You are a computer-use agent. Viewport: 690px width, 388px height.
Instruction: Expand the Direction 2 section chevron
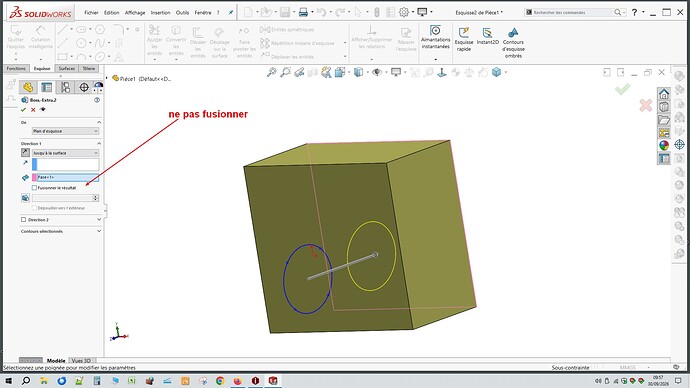tap(99, 220)
